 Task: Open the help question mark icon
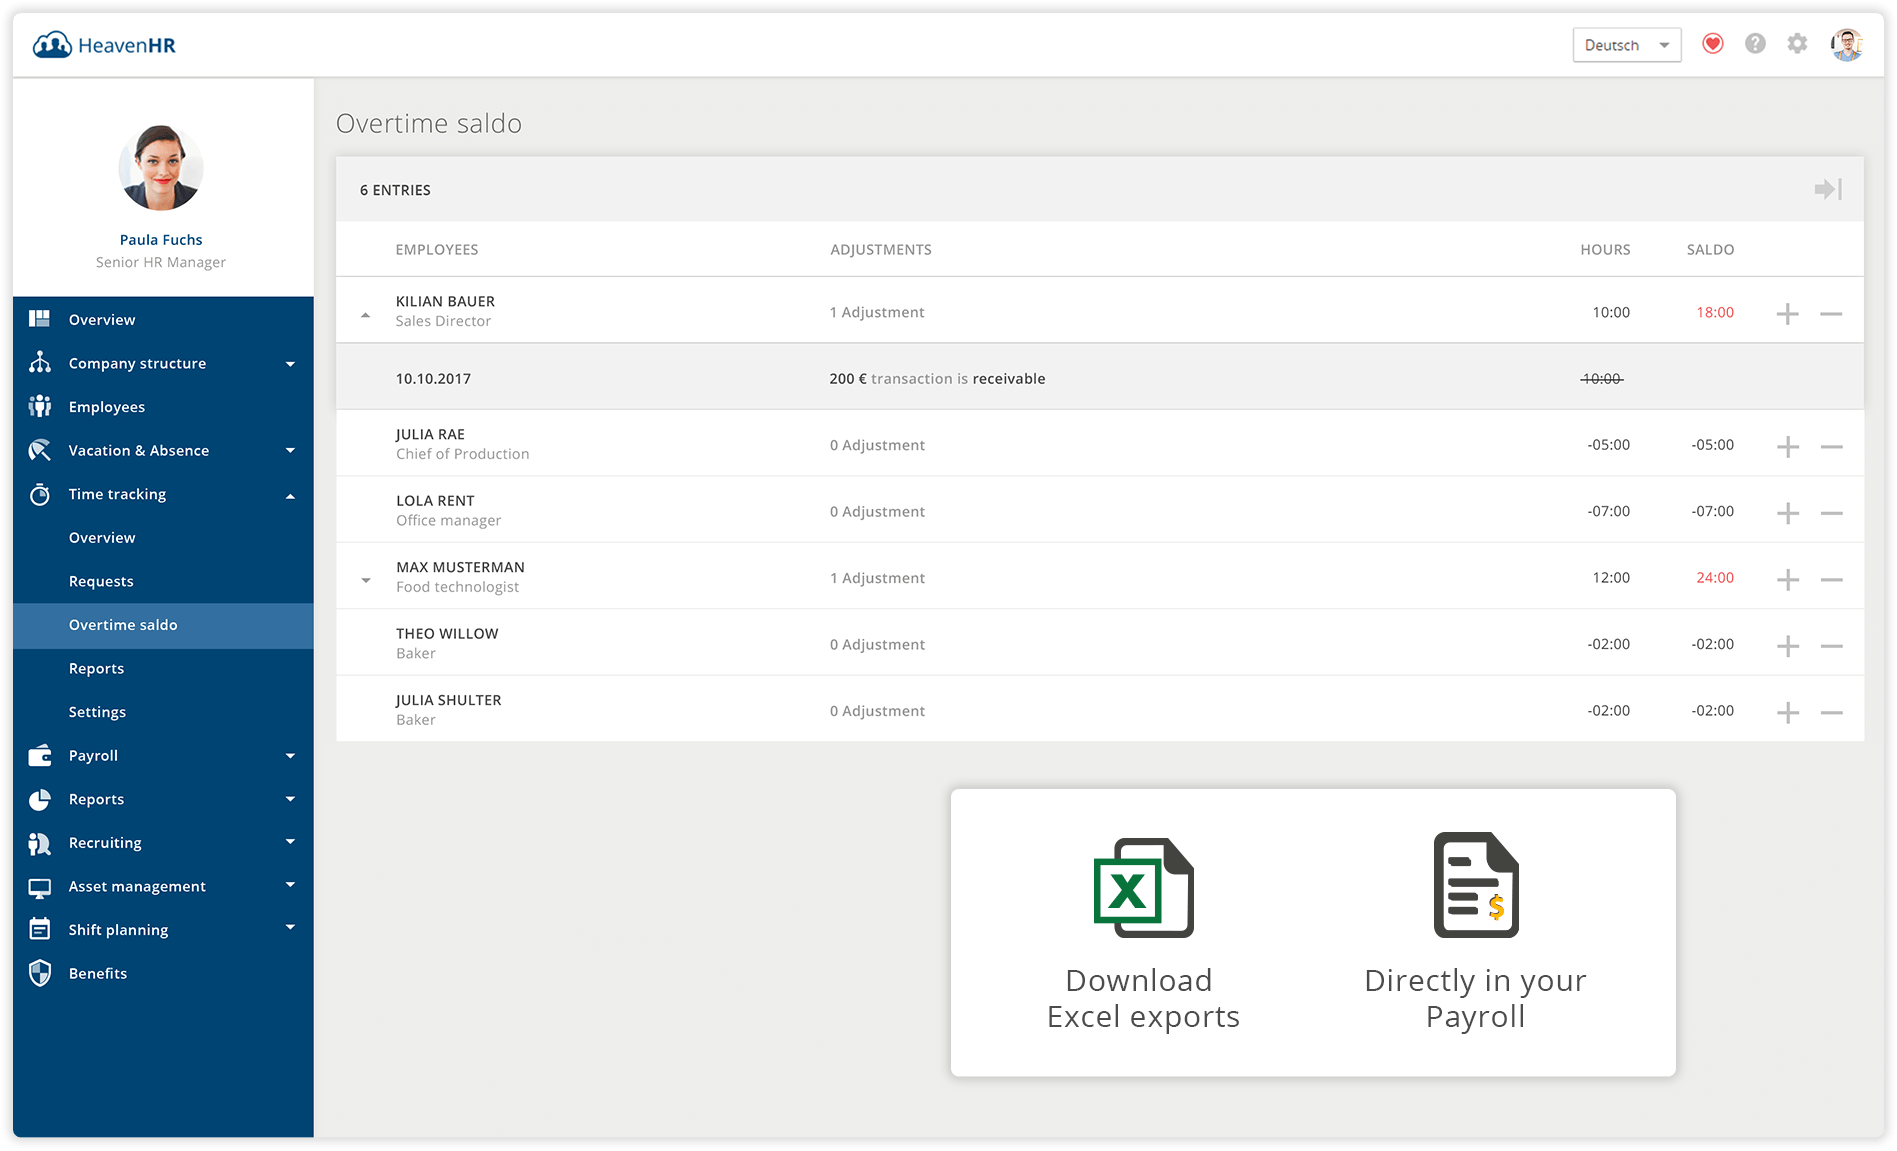(x=1755, y=44)
